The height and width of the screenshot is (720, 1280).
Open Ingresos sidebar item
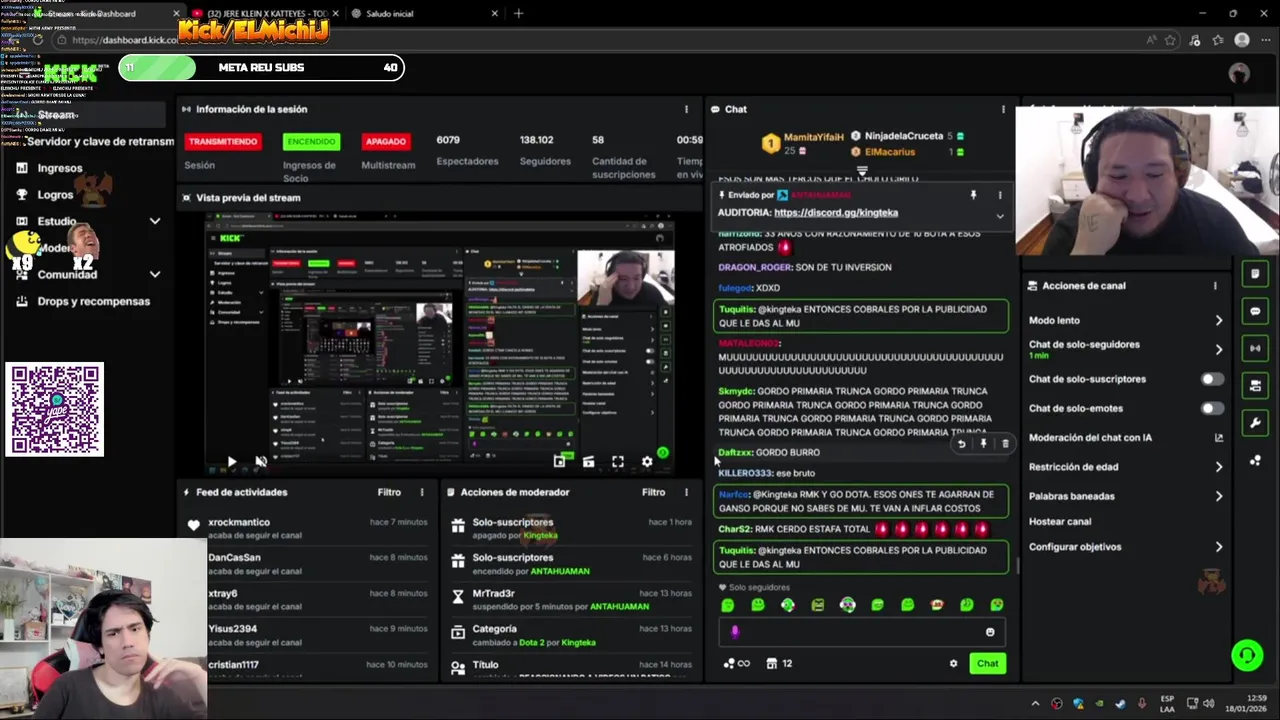[x=60, y=168]
